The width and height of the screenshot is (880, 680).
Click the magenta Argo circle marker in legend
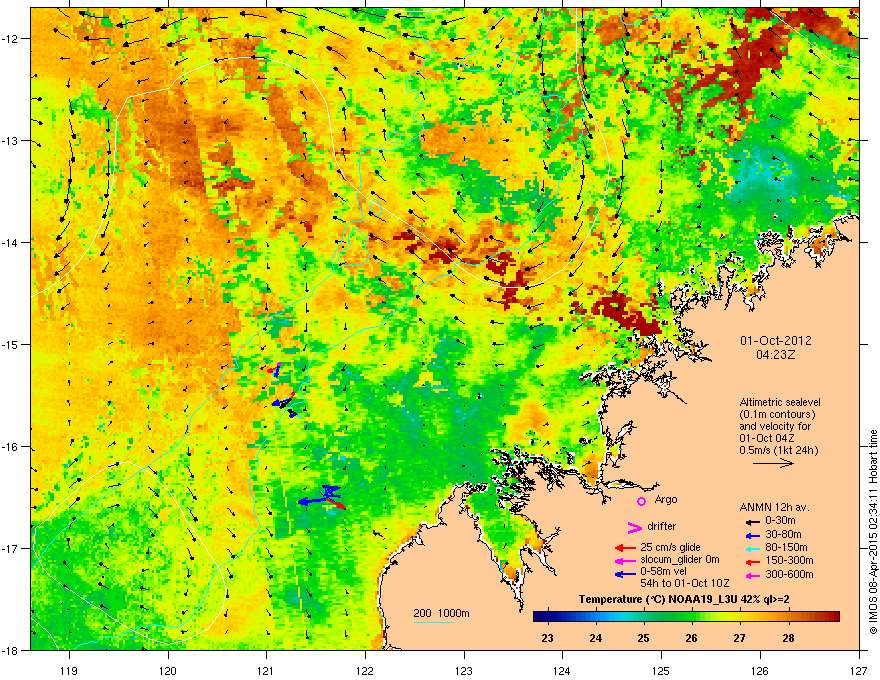pyautogui.click(x=641, y=501)
